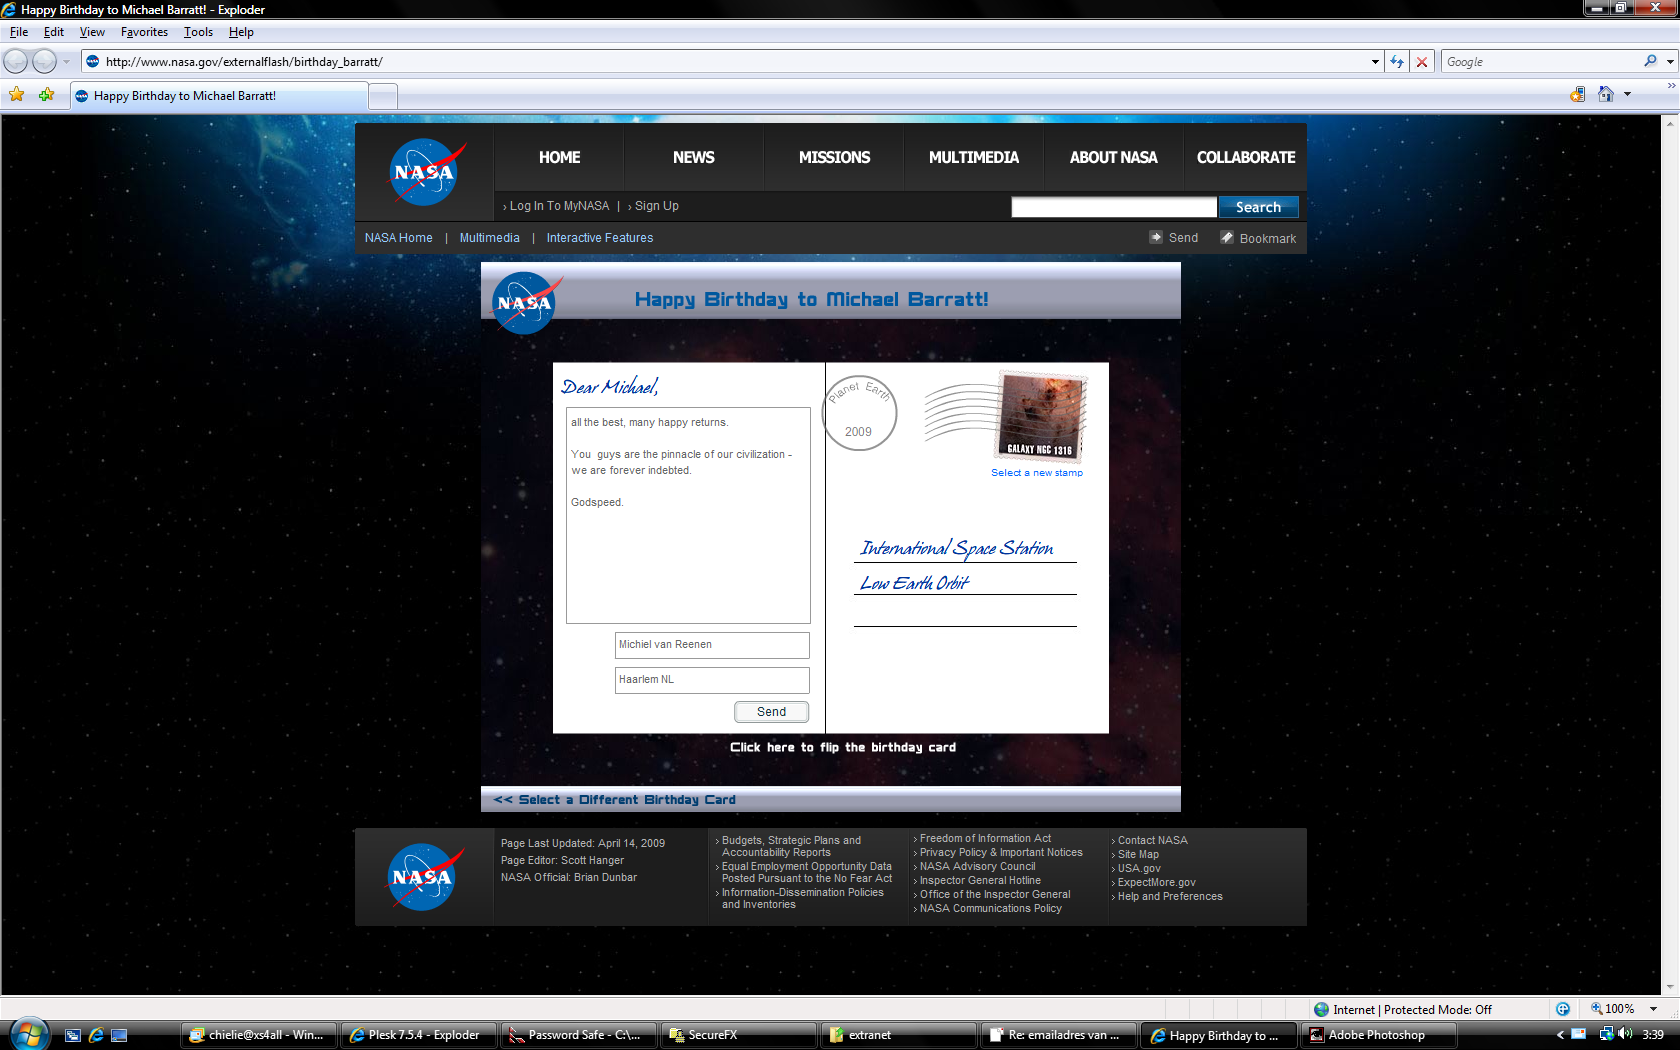The width and height of the screenshot is (1680, 1050).
Task: Click the Multimedia breadcrumb link
Action: click(x=490, y=238)
